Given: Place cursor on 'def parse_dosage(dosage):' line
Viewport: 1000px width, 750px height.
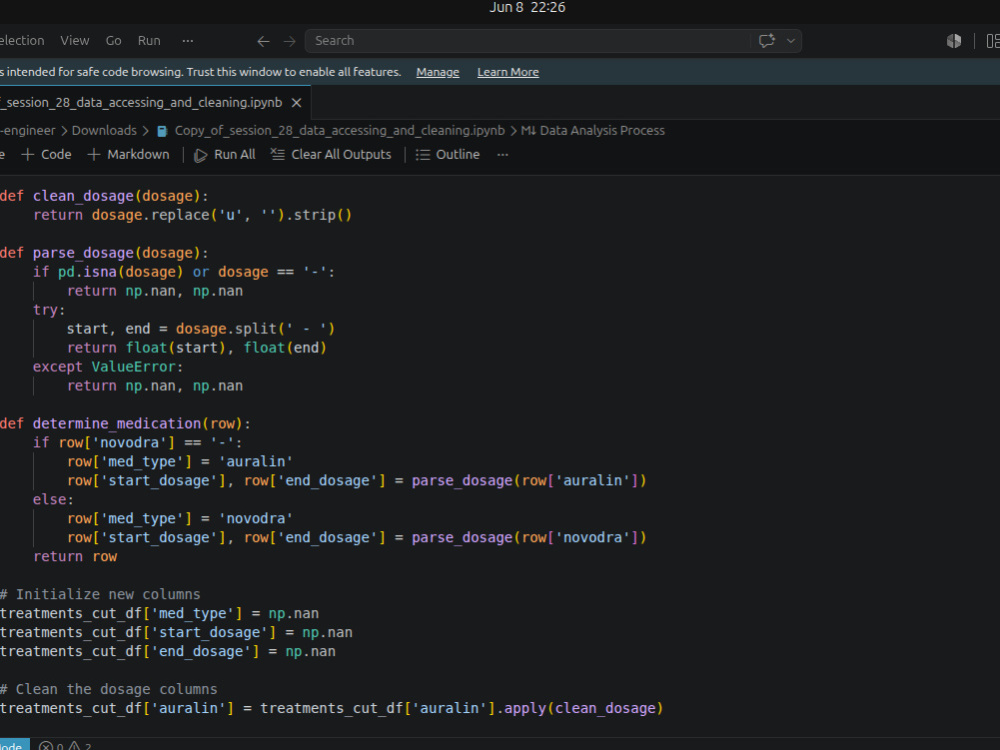Looking at the screenshot, I should 104,253.
